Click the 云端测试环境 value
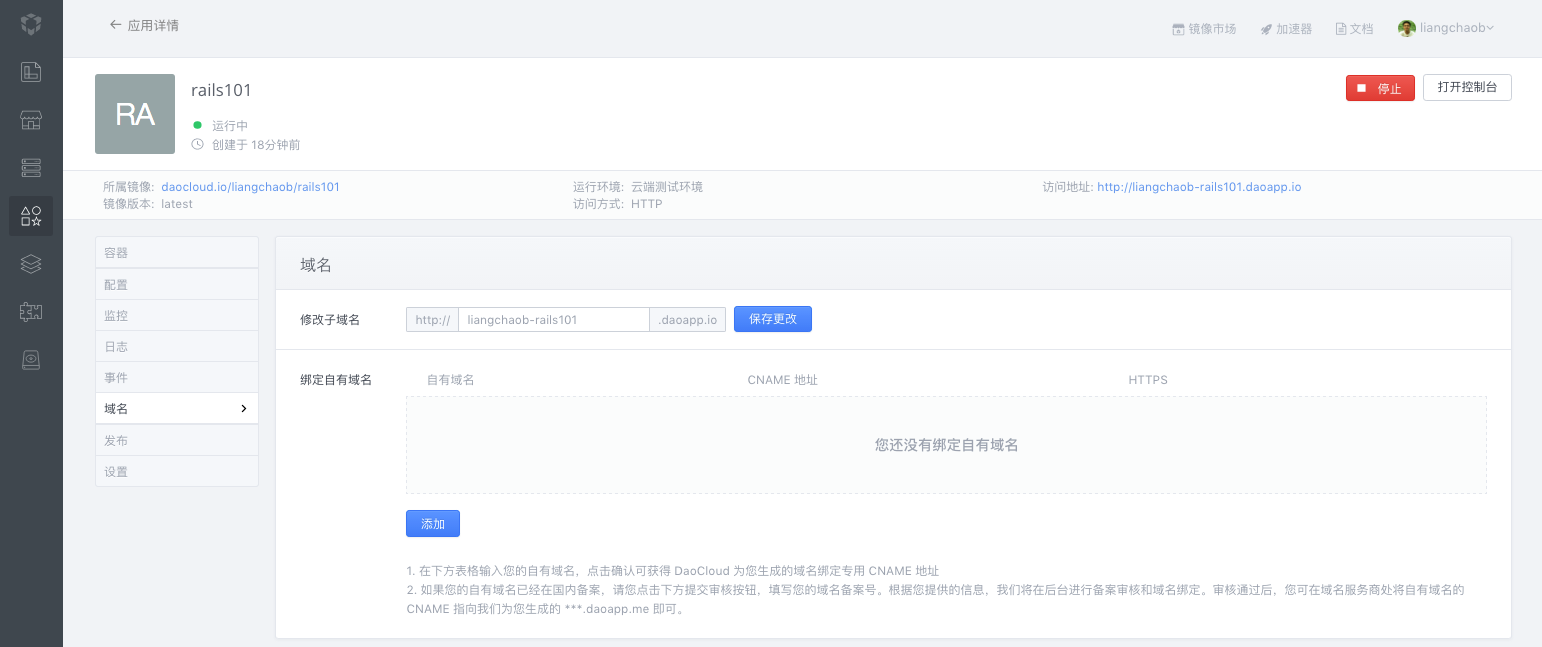1542x647 pixels. point(667,187)
